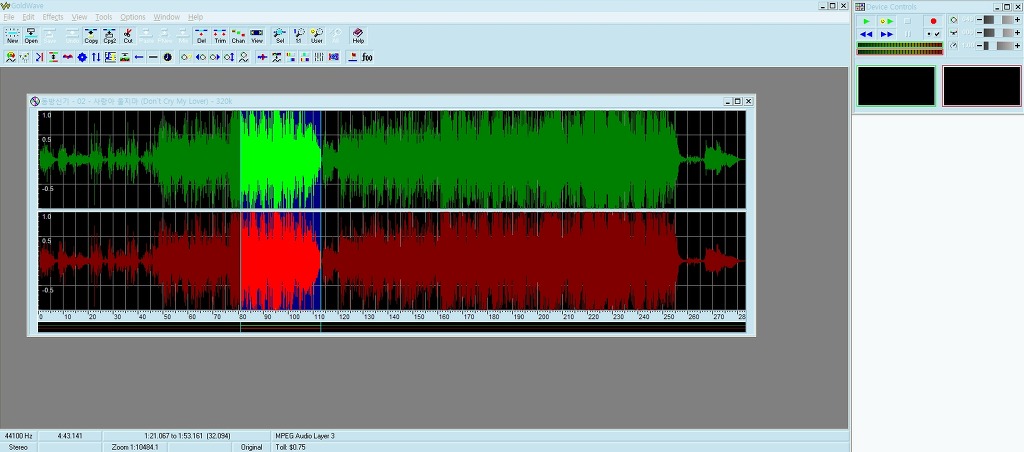
Task: Open the Help book icon
Action: coord(358,36)
